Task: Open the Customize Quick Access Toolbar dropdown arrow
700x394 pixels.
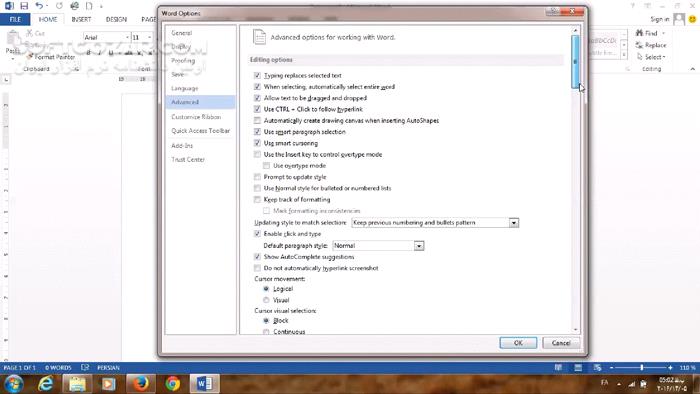Action: pos(101,6)
